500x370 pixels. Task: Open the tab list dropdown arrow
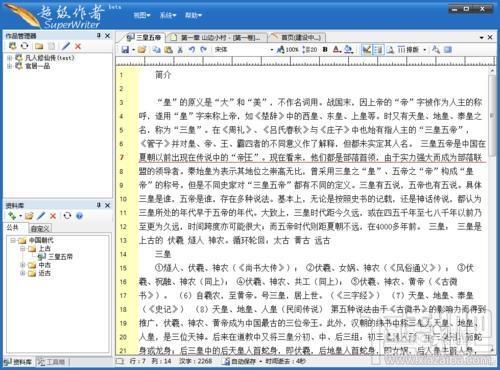pos(481,38)
